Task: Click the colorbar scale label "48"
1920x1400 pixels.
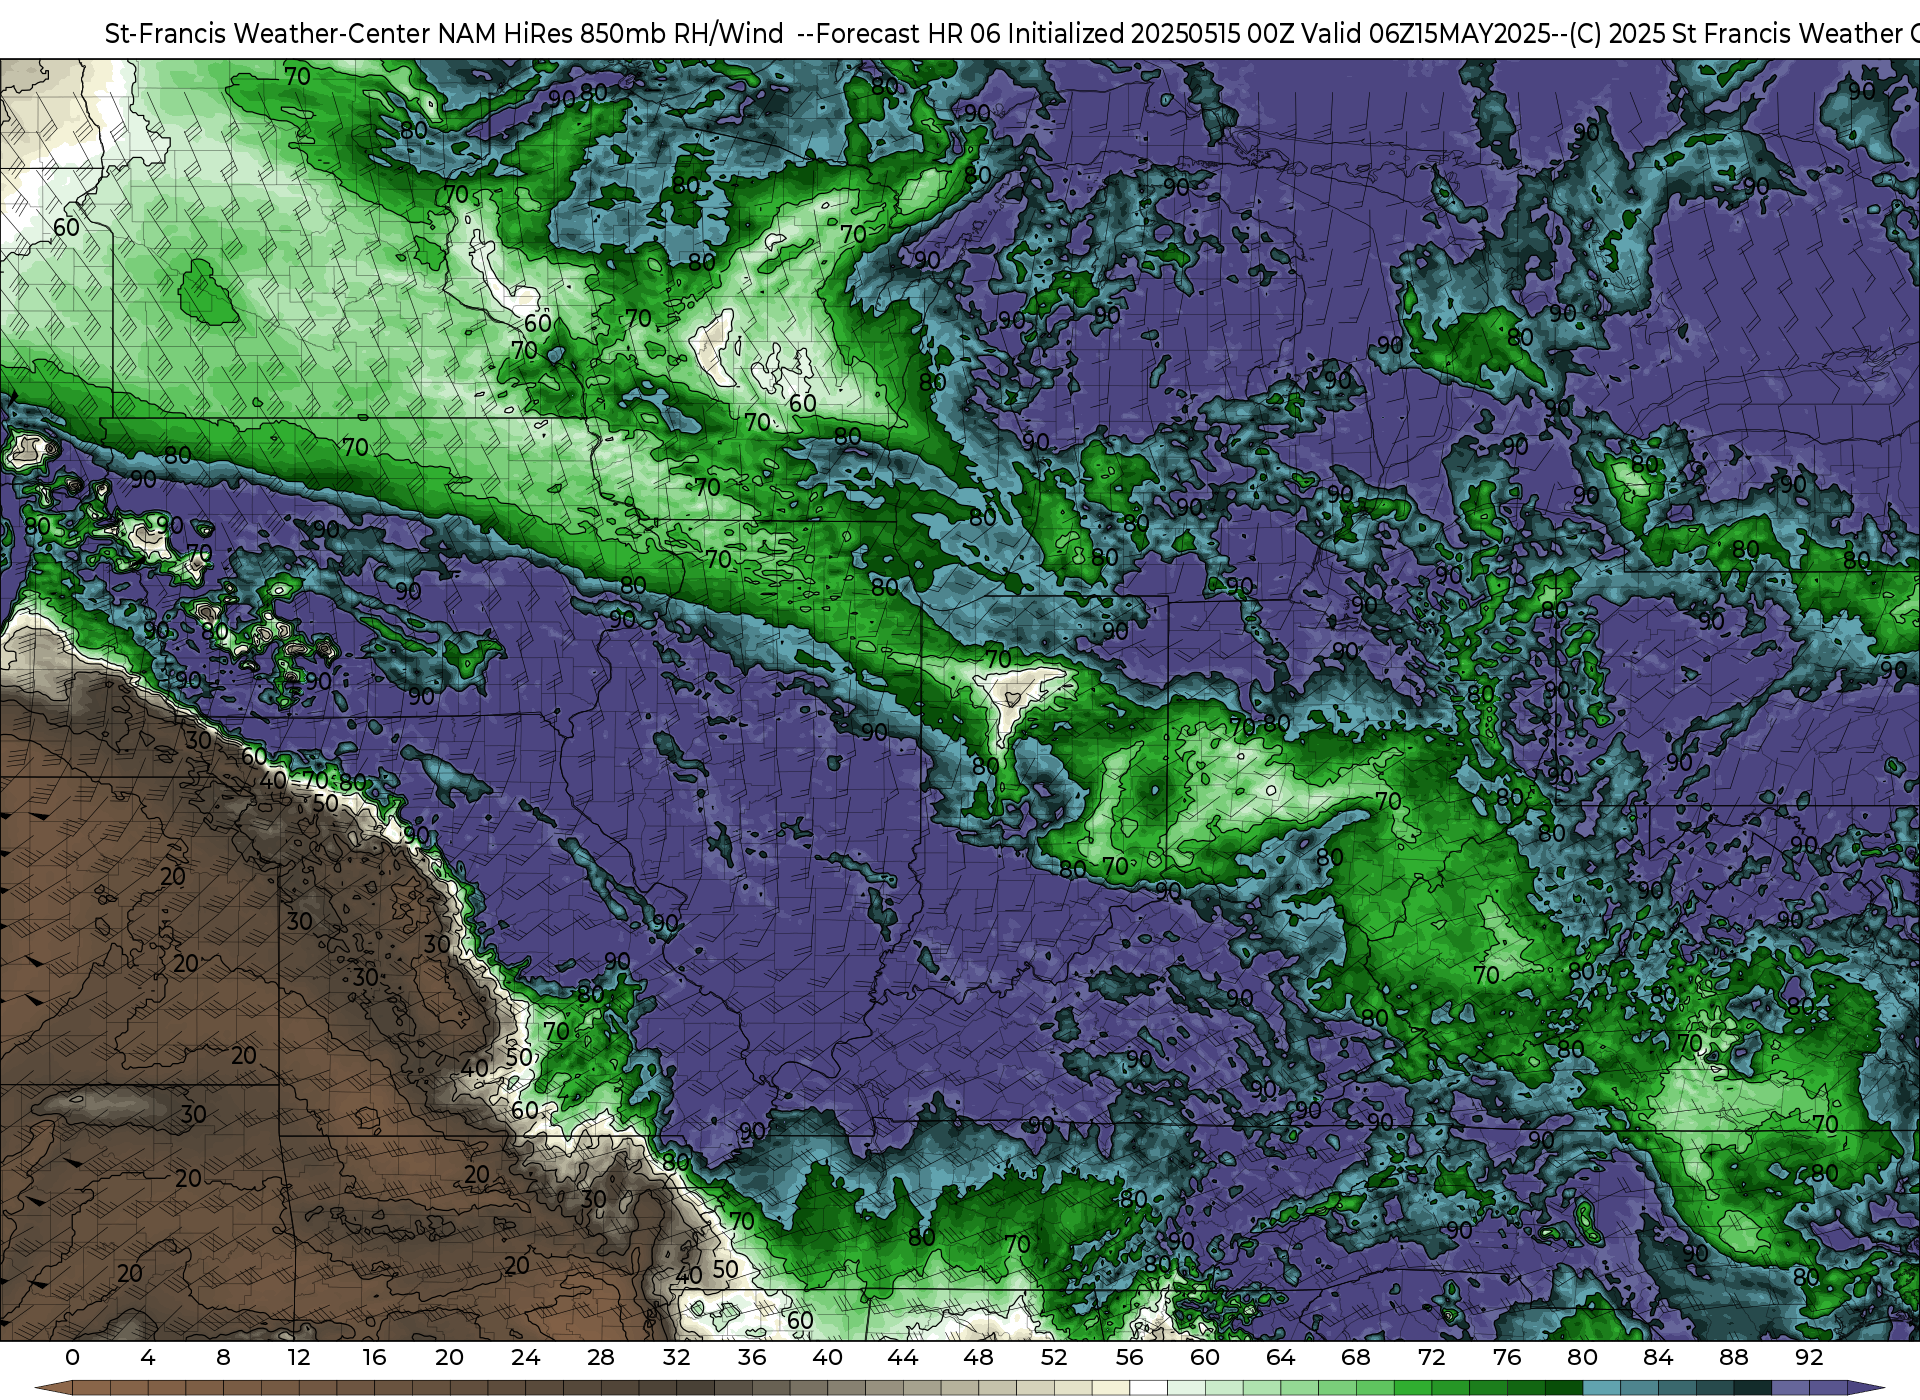Action: coord(978,1358)
